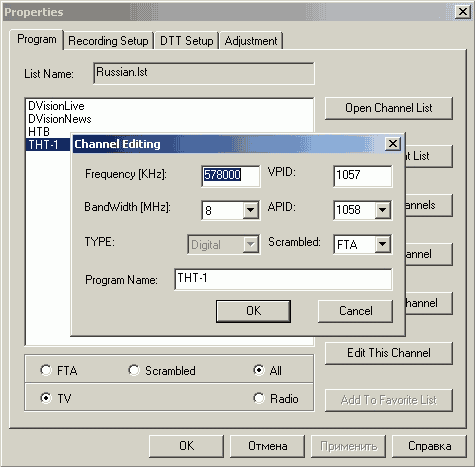This screenshot has height=467, width=475.
Task: Select the highlighted THT-1 channel row
Action: coord(48,145)
